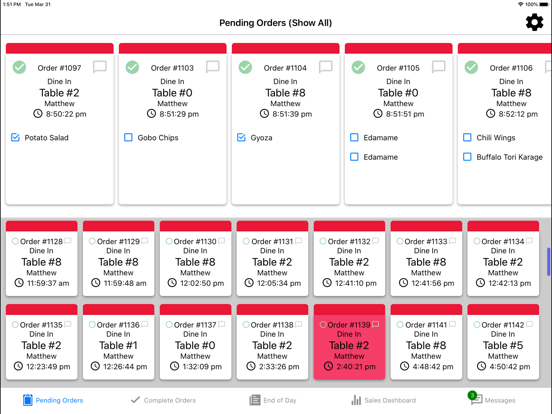Check the Gobo Chips checkbox
Viewport: 552px width, 414px height.
click(128, 137)
